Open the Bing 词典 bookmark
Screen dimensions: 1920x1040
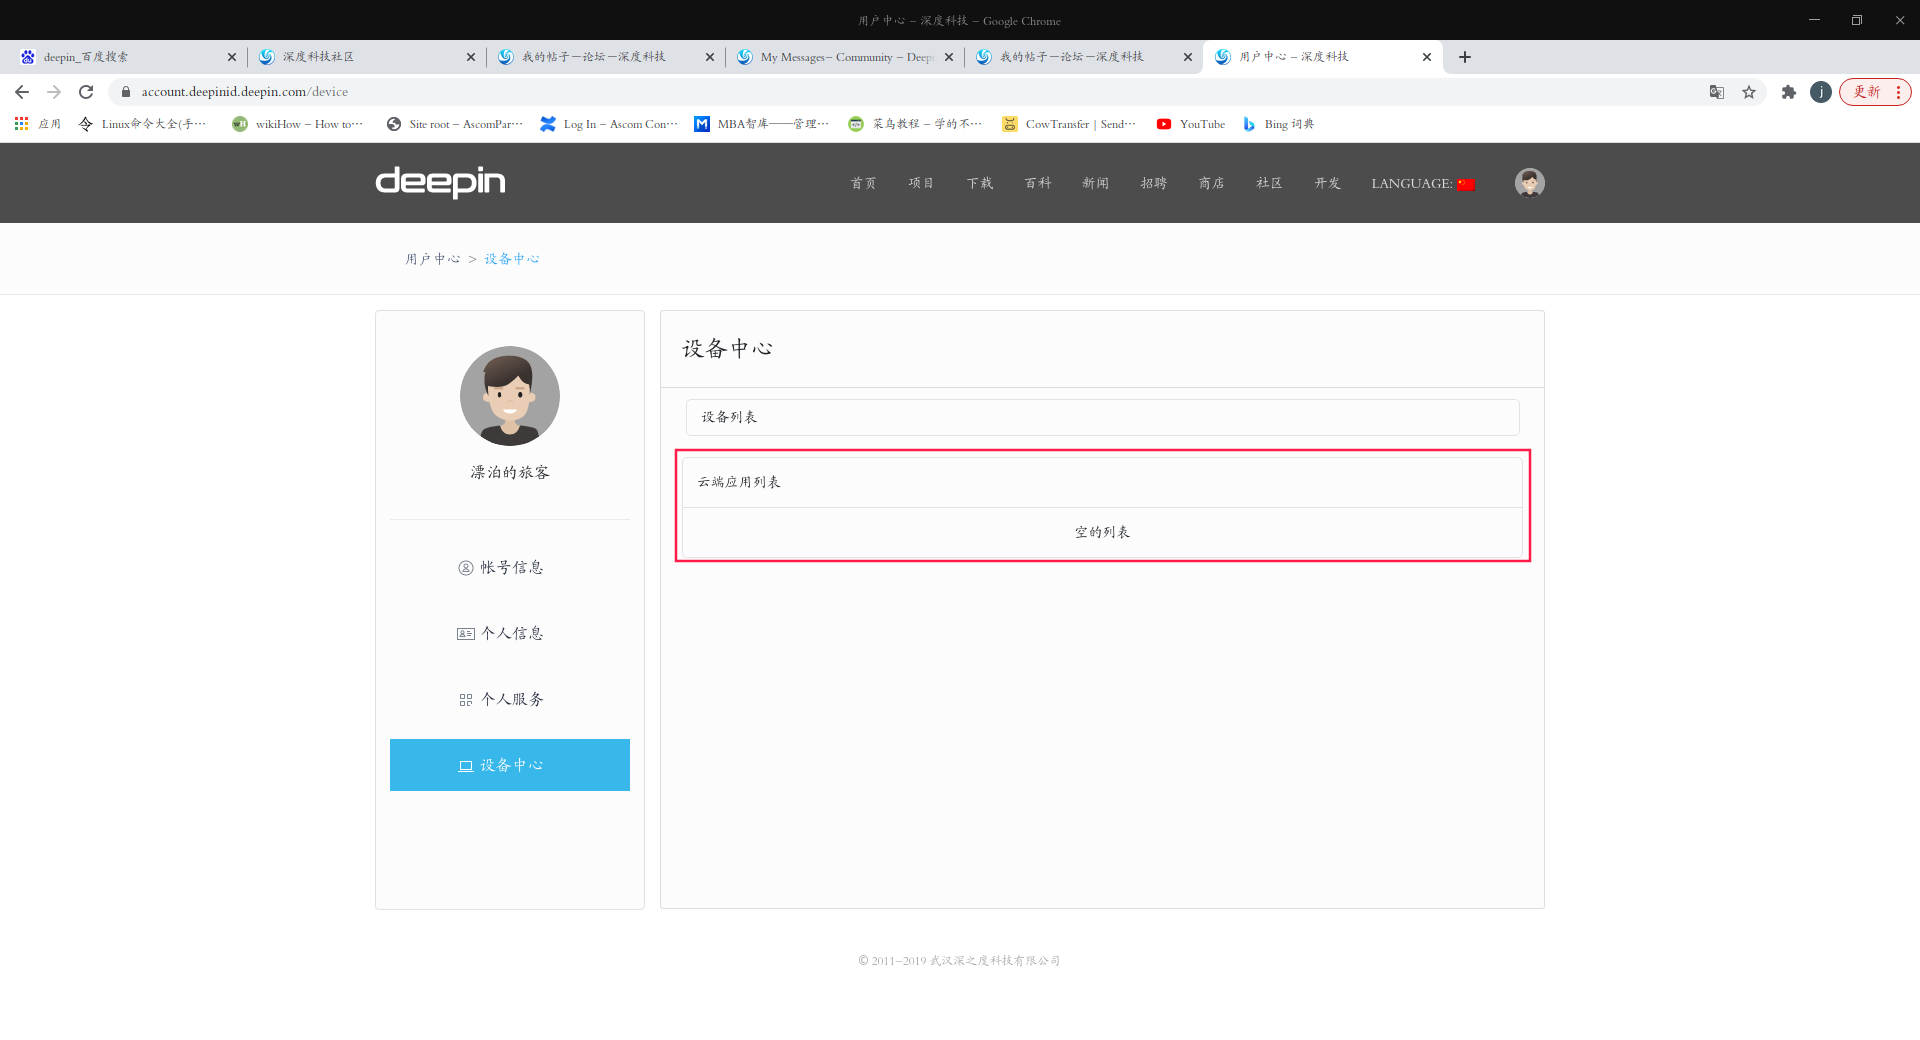point(1278,124)
